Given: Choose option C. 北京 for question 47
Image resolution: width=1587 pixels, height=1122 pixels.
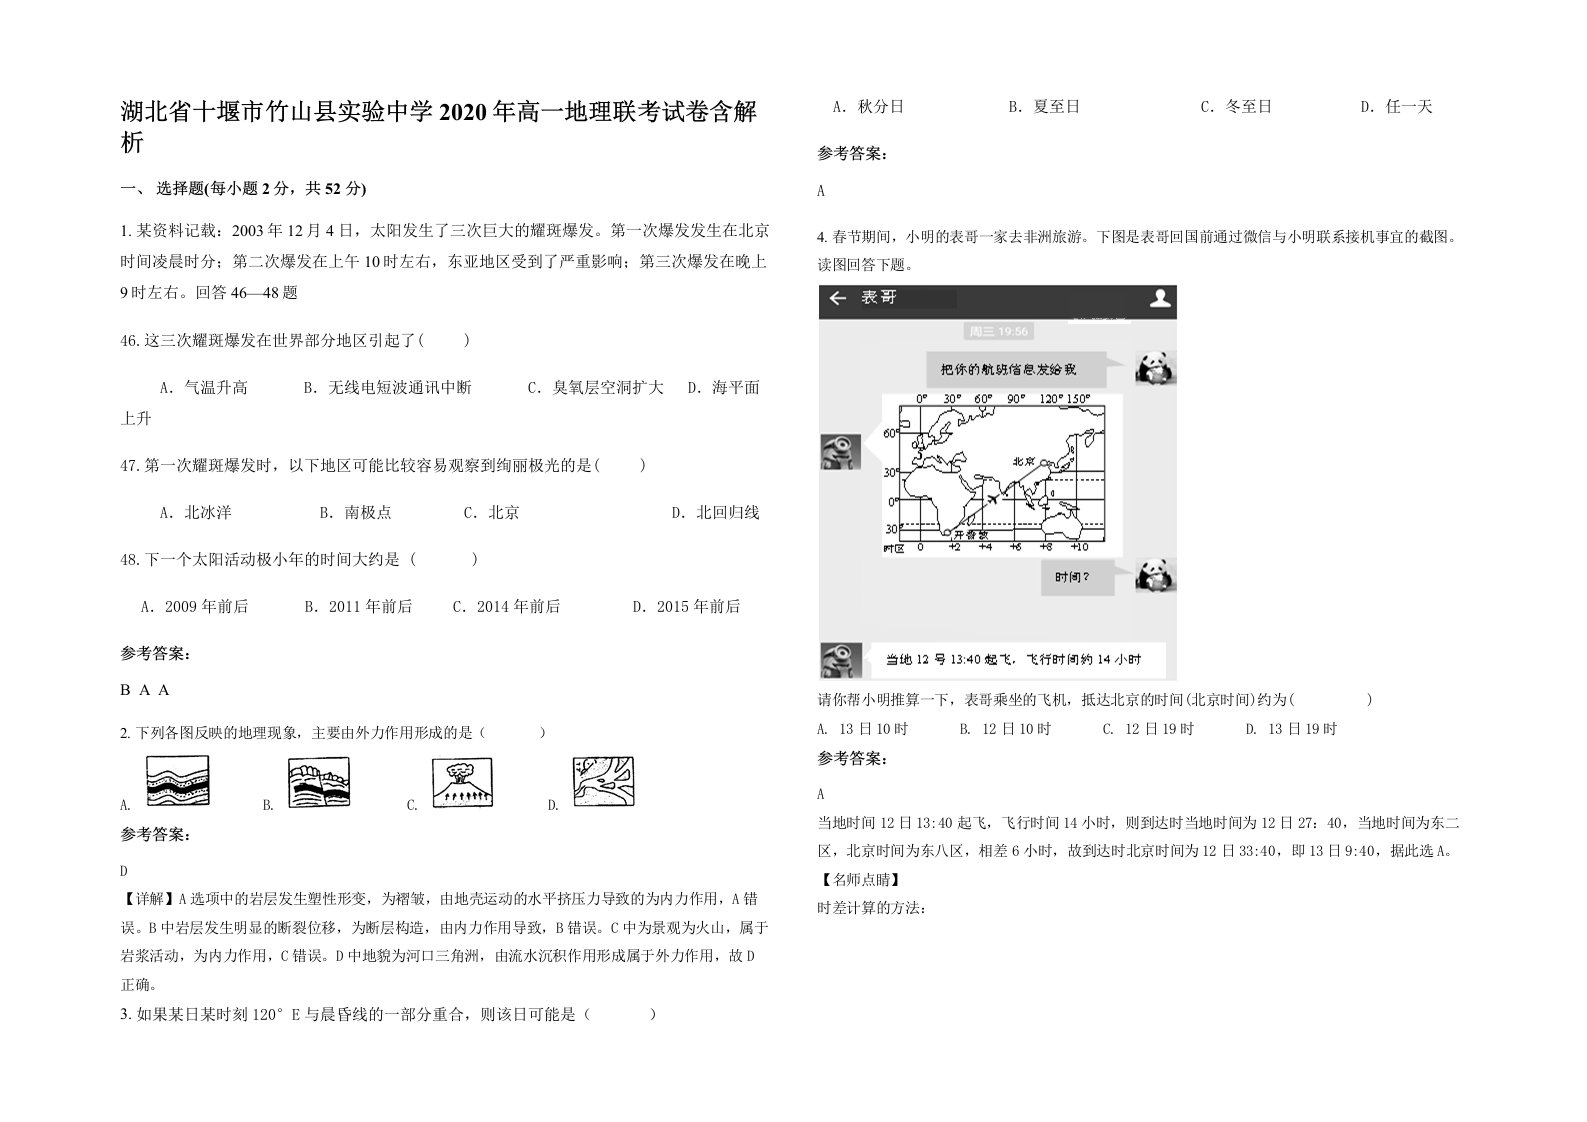Looking at the screenshot, I should click(492, 512).
